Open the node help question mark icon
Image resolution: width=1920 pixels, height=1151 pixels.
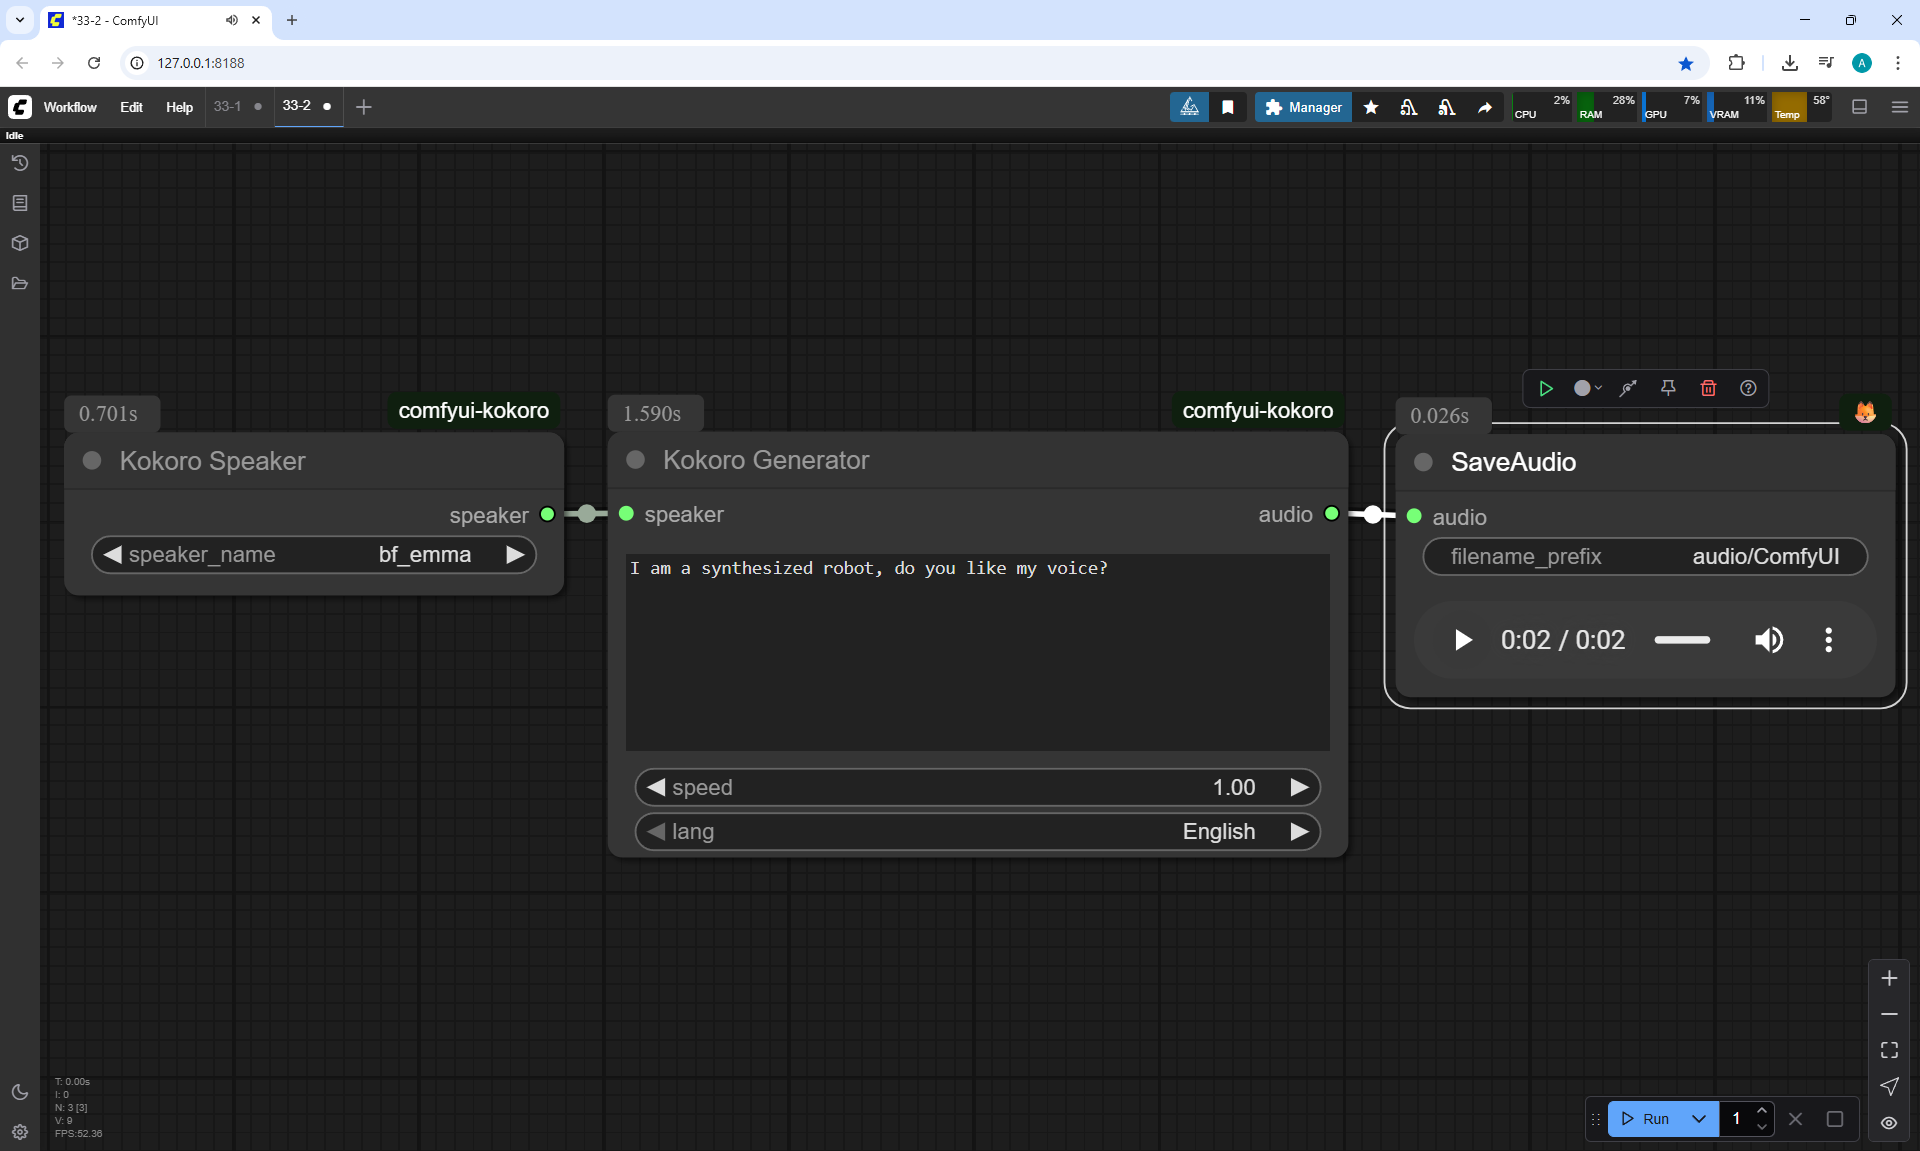point(1748,388)
